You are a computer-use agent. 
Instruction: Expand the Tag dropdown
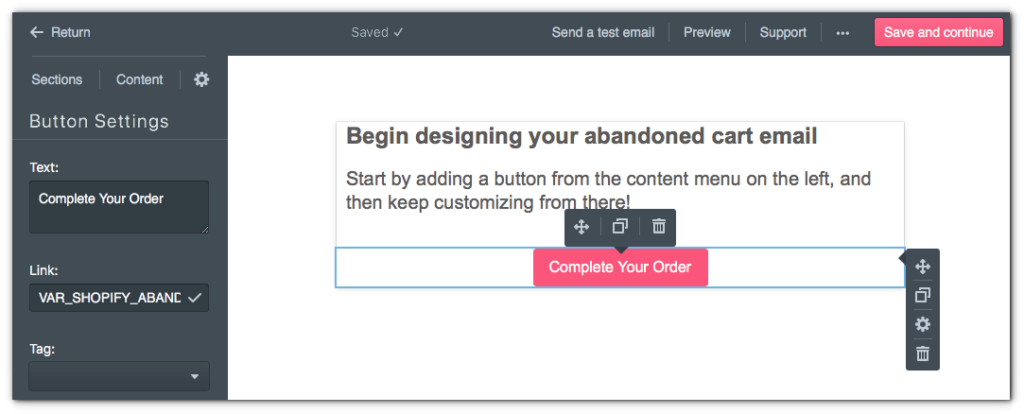point(119,376)
